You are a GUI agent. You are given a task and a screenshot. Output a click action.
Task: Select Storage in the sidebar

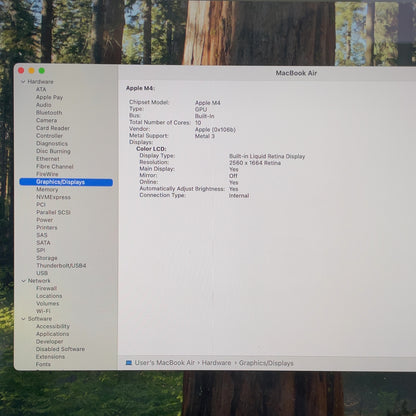(47, 258)
